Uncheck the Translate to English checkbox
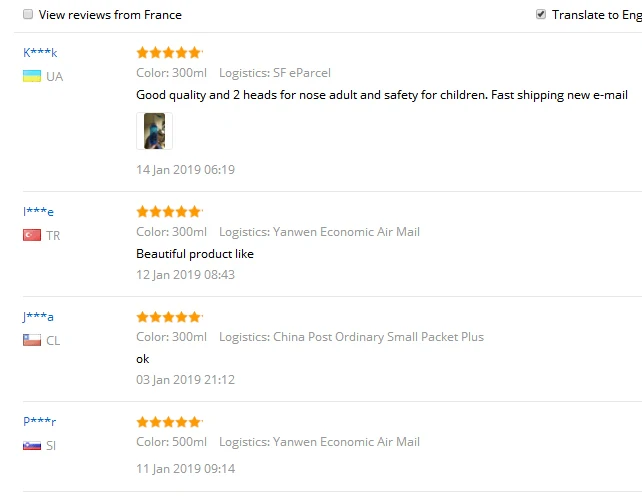The height and width of the screenshot is (497, 642). click(540, 14)
